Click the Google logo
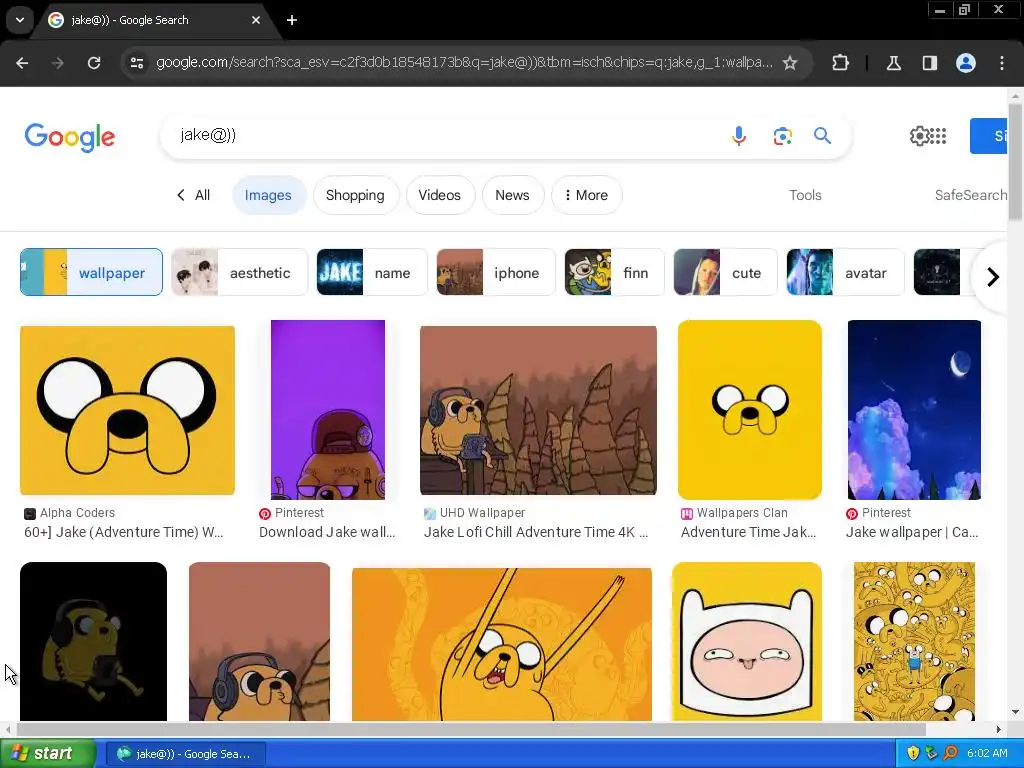Screen dimensions: 1024x768 (70, 137)
